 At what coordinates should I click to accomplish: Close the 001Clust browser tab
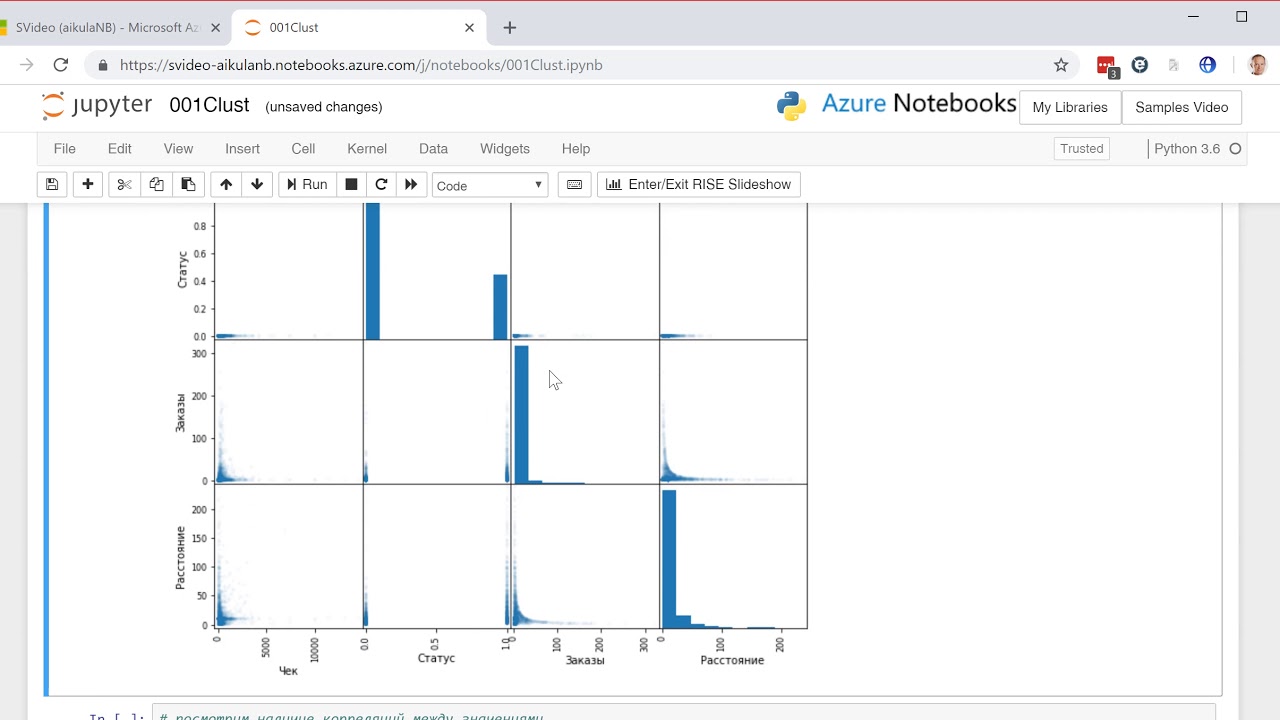(x=470, y=28)
